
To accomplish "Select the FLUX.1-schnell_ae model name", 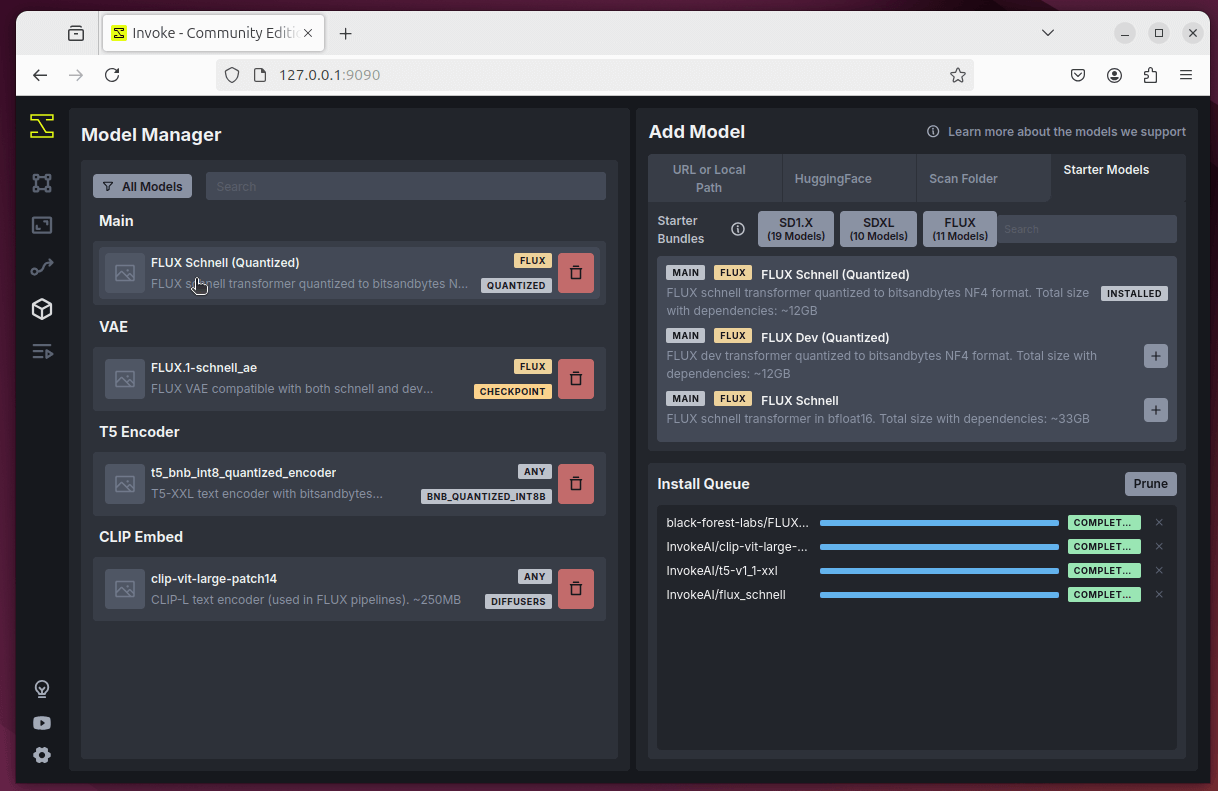I will click(x=204, y=368).
